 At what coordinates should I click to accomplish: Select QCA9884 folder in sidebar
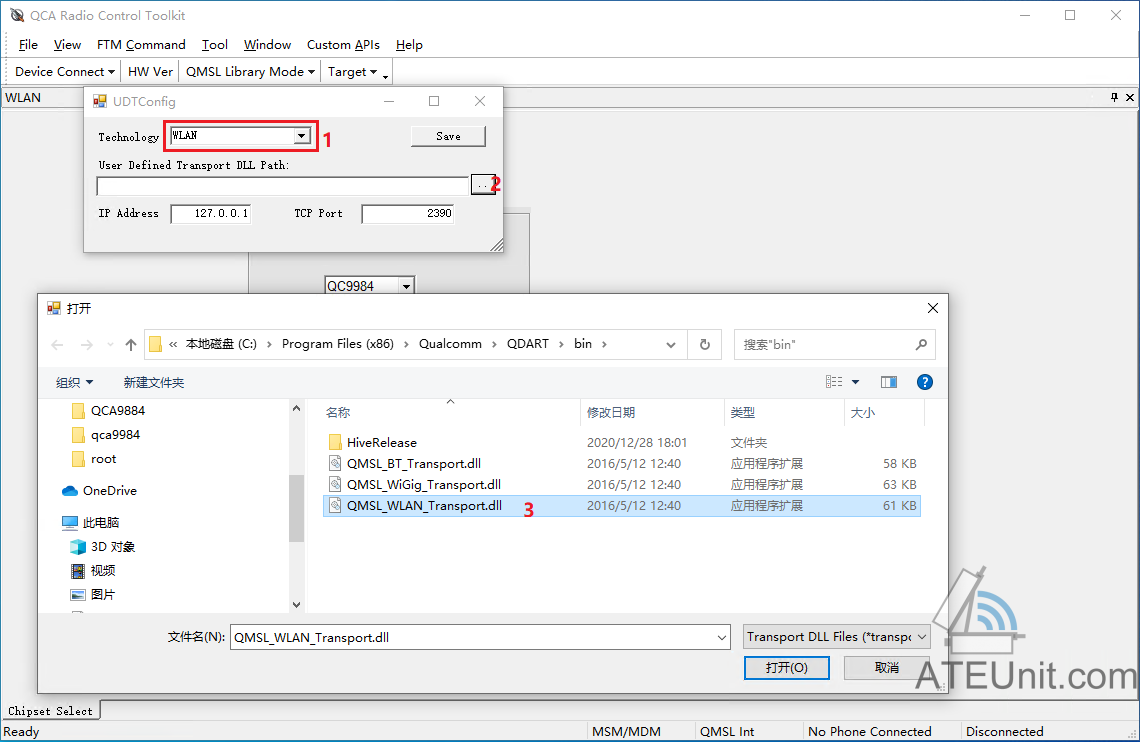(x=108, y=411)
